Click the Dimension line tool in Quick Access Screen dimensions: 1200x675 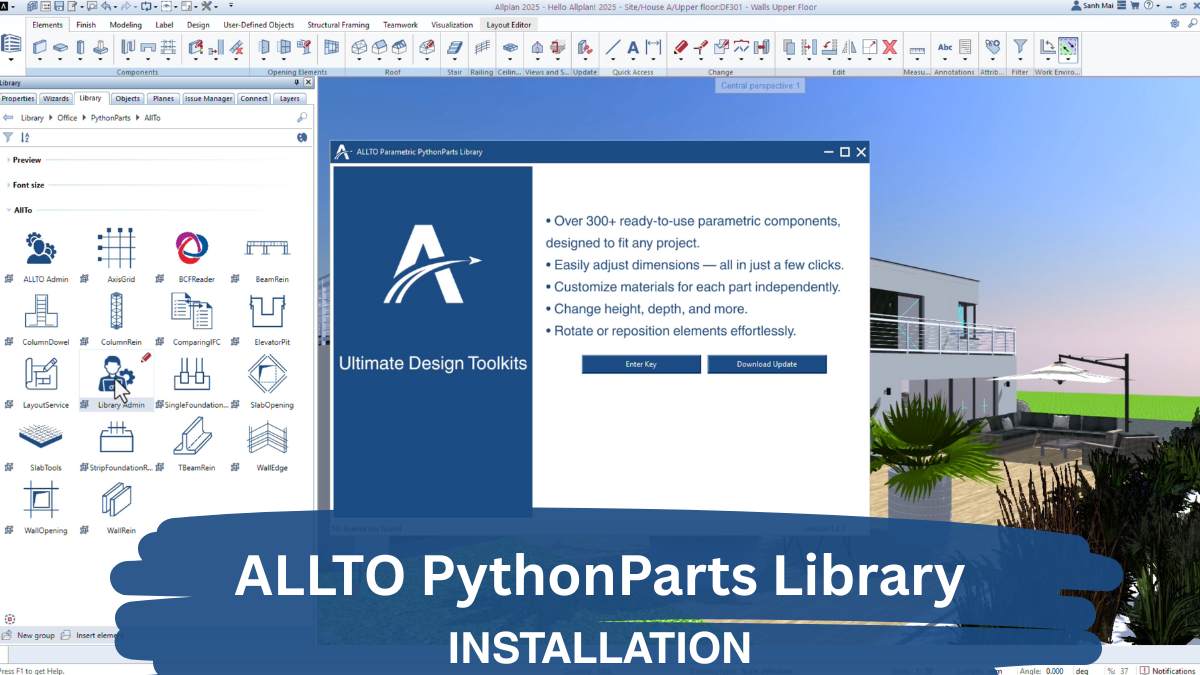tap(653, 46)
